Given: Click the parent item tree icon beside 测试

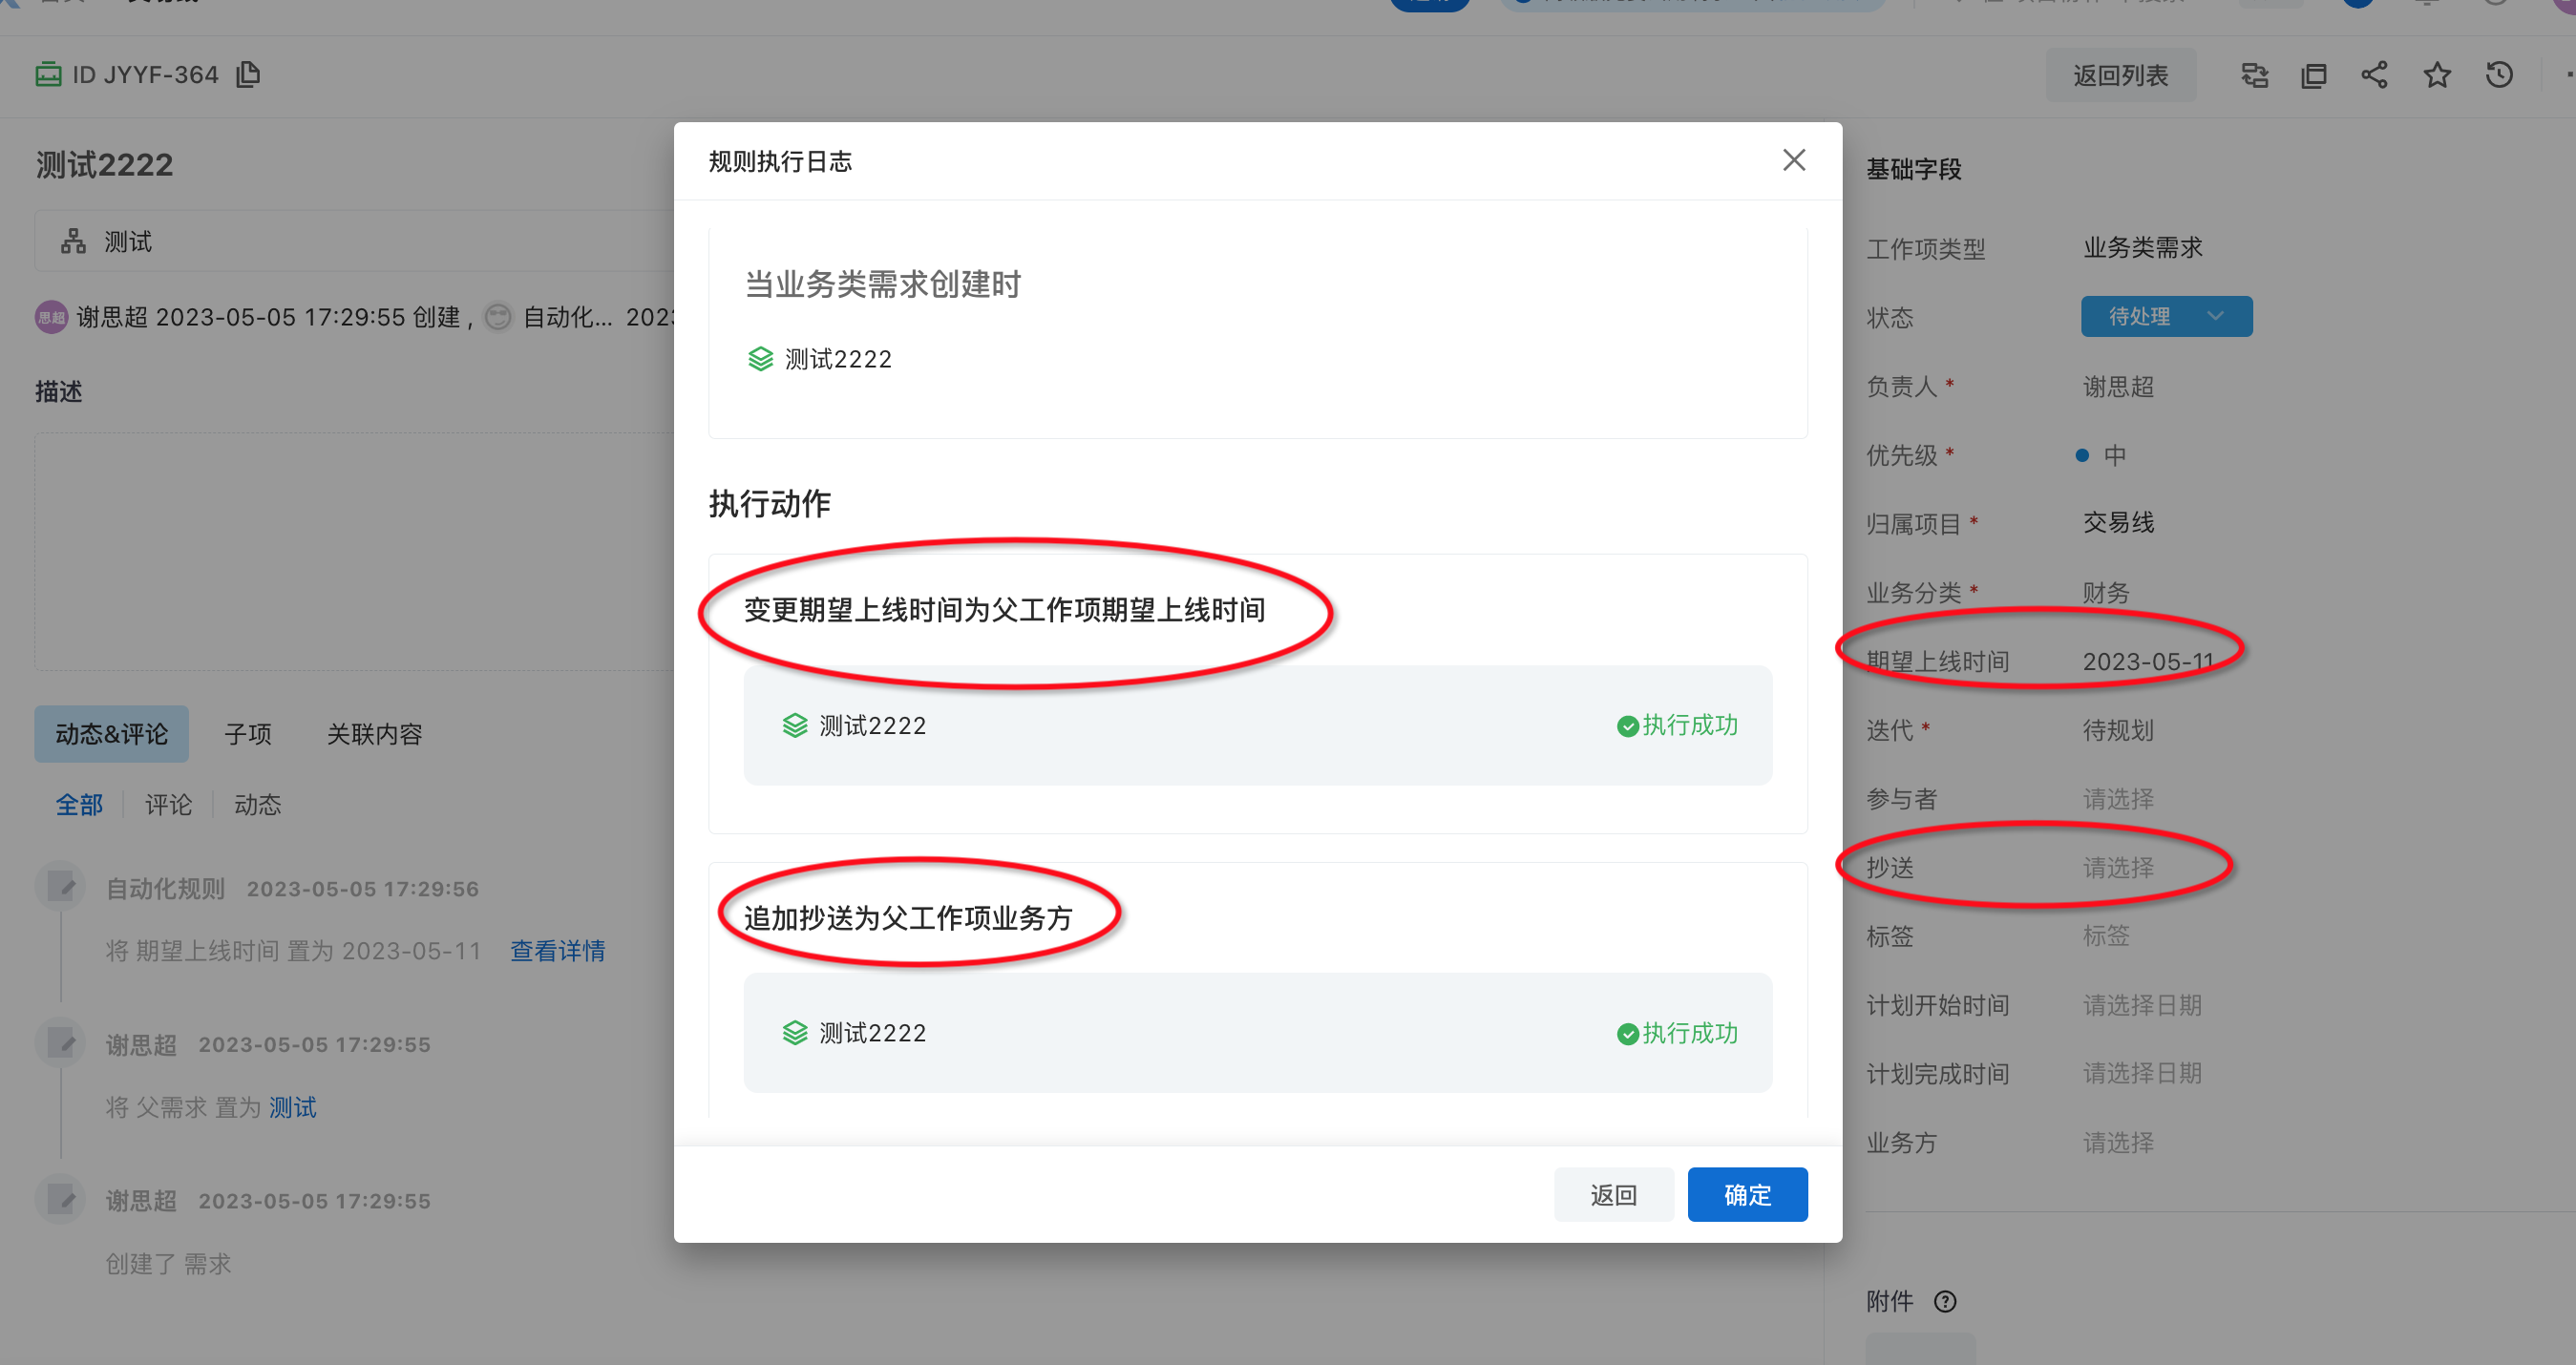Looking at the screenshot, I should 73,241.
